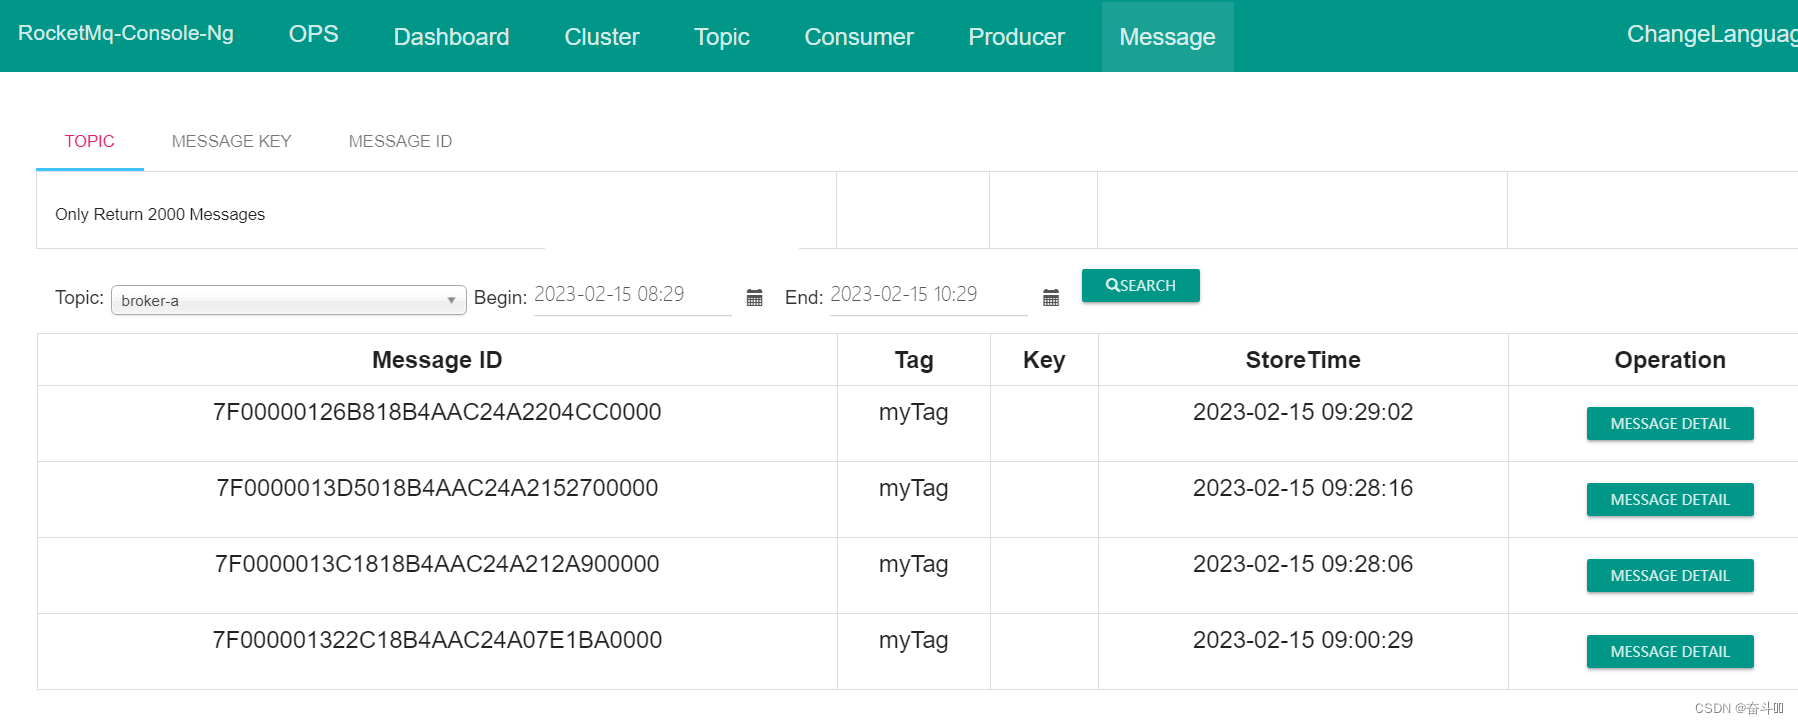Click message ID 7F0000013D5018B4AAC24A2152700000
The image size is (1798, 724).
[437, 488]
